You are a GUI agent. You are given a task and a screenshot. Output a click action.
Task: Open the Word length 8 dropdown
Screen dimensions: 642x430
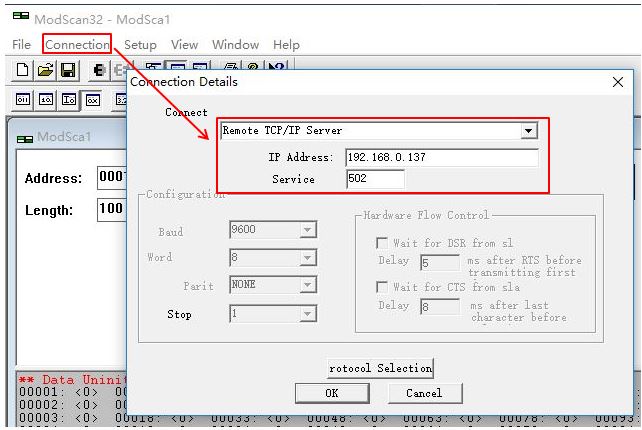308,258
